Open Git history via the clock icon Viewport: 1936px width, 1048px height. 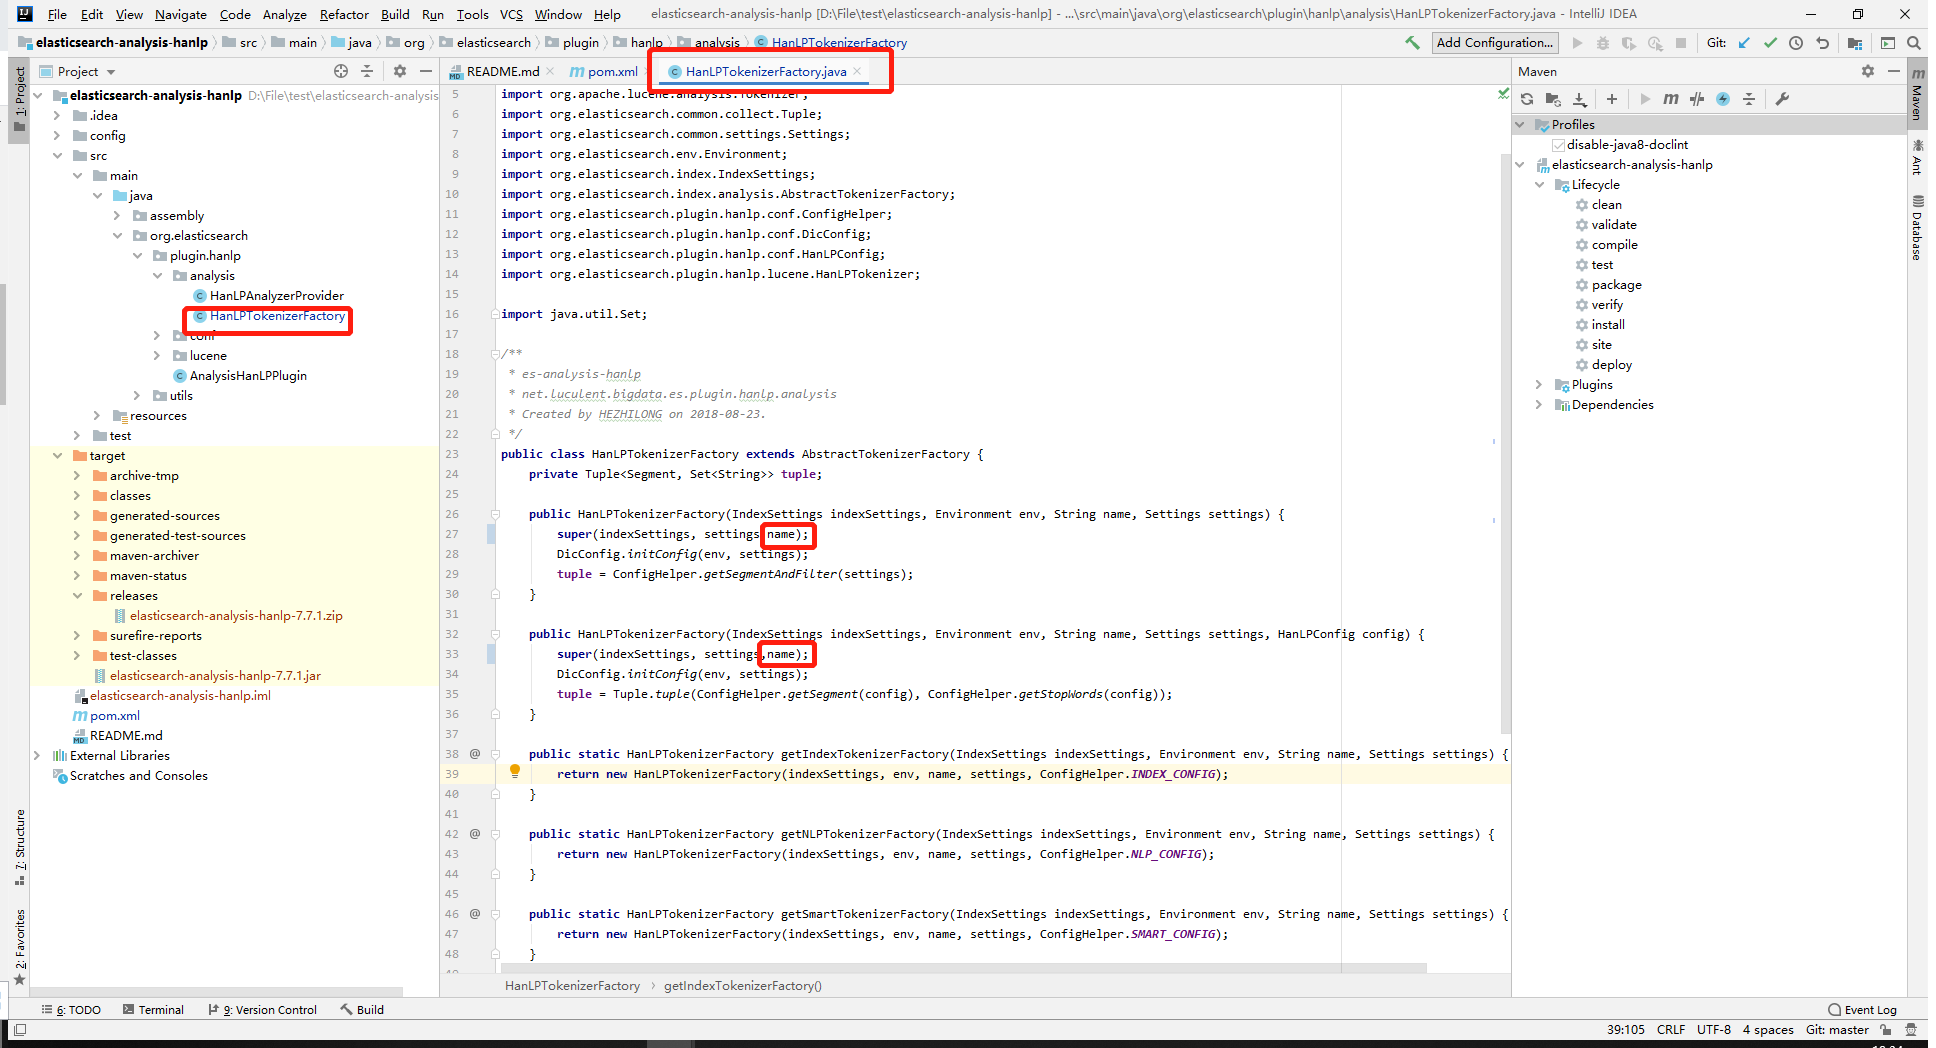[x=1796, y=43]
